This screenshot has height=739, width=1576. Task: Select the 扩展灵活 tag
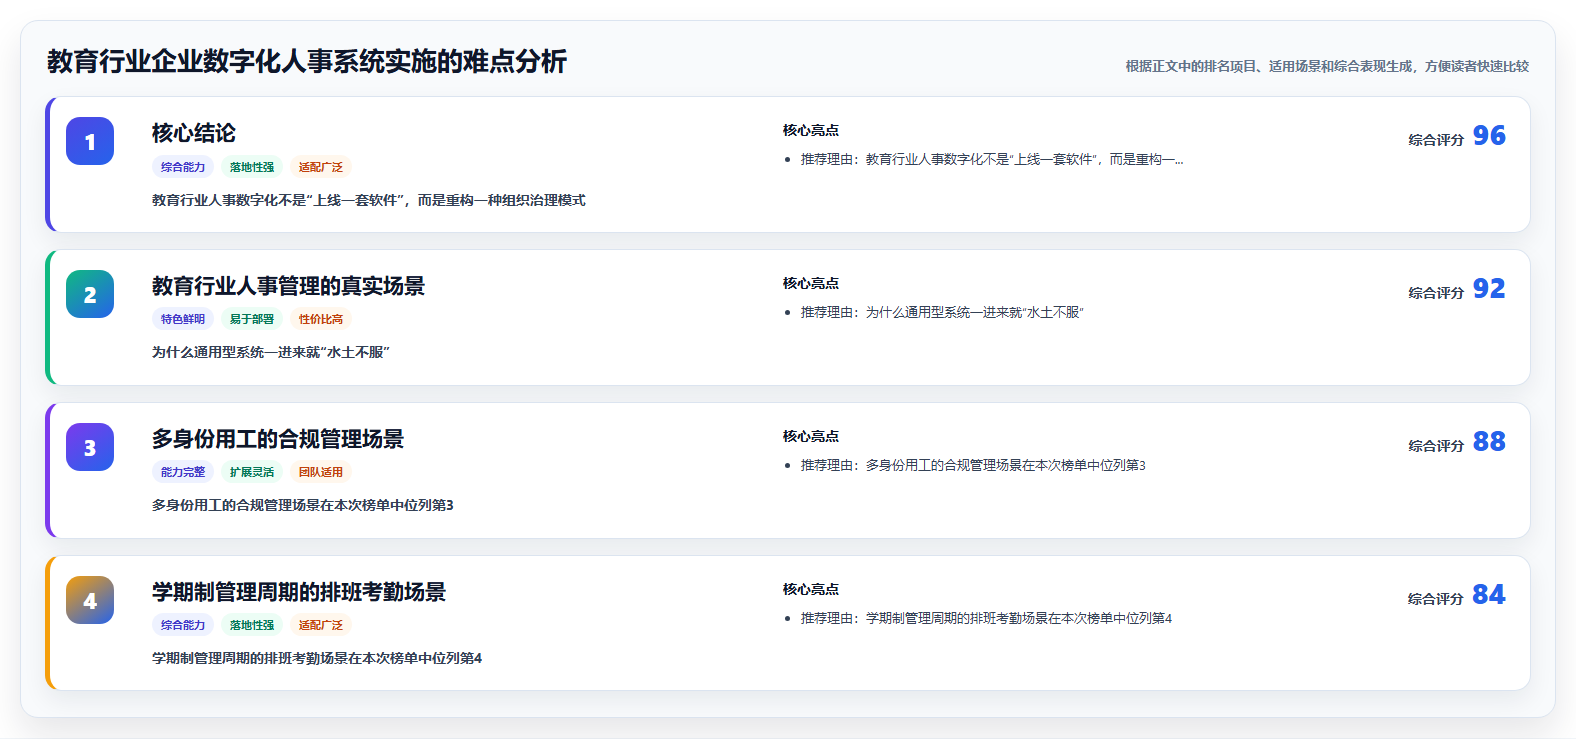tap(252, 472)
